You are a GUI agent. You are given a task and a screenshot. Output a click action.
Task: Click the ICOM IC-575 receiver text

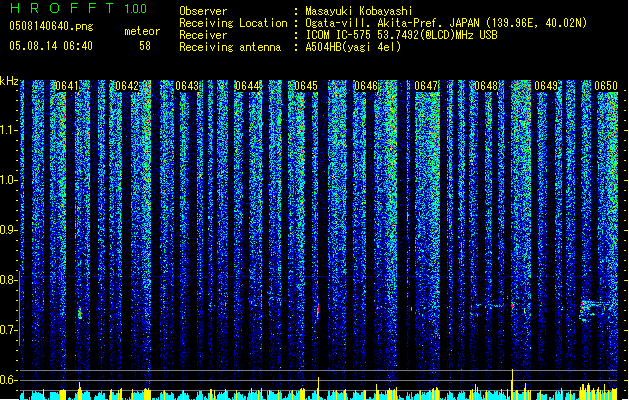point(401,35)
